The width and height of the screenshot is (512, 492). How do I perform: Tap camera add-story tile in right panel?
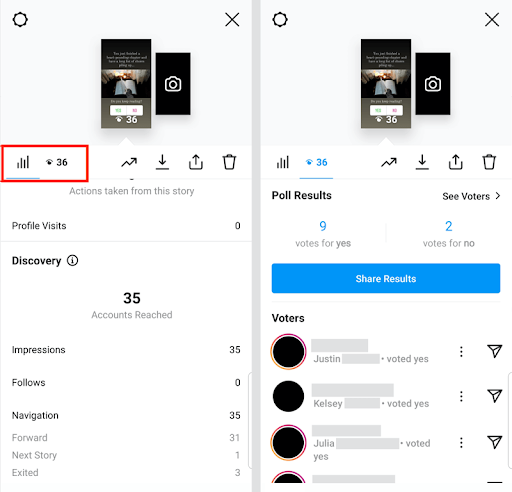pos(433,84)
